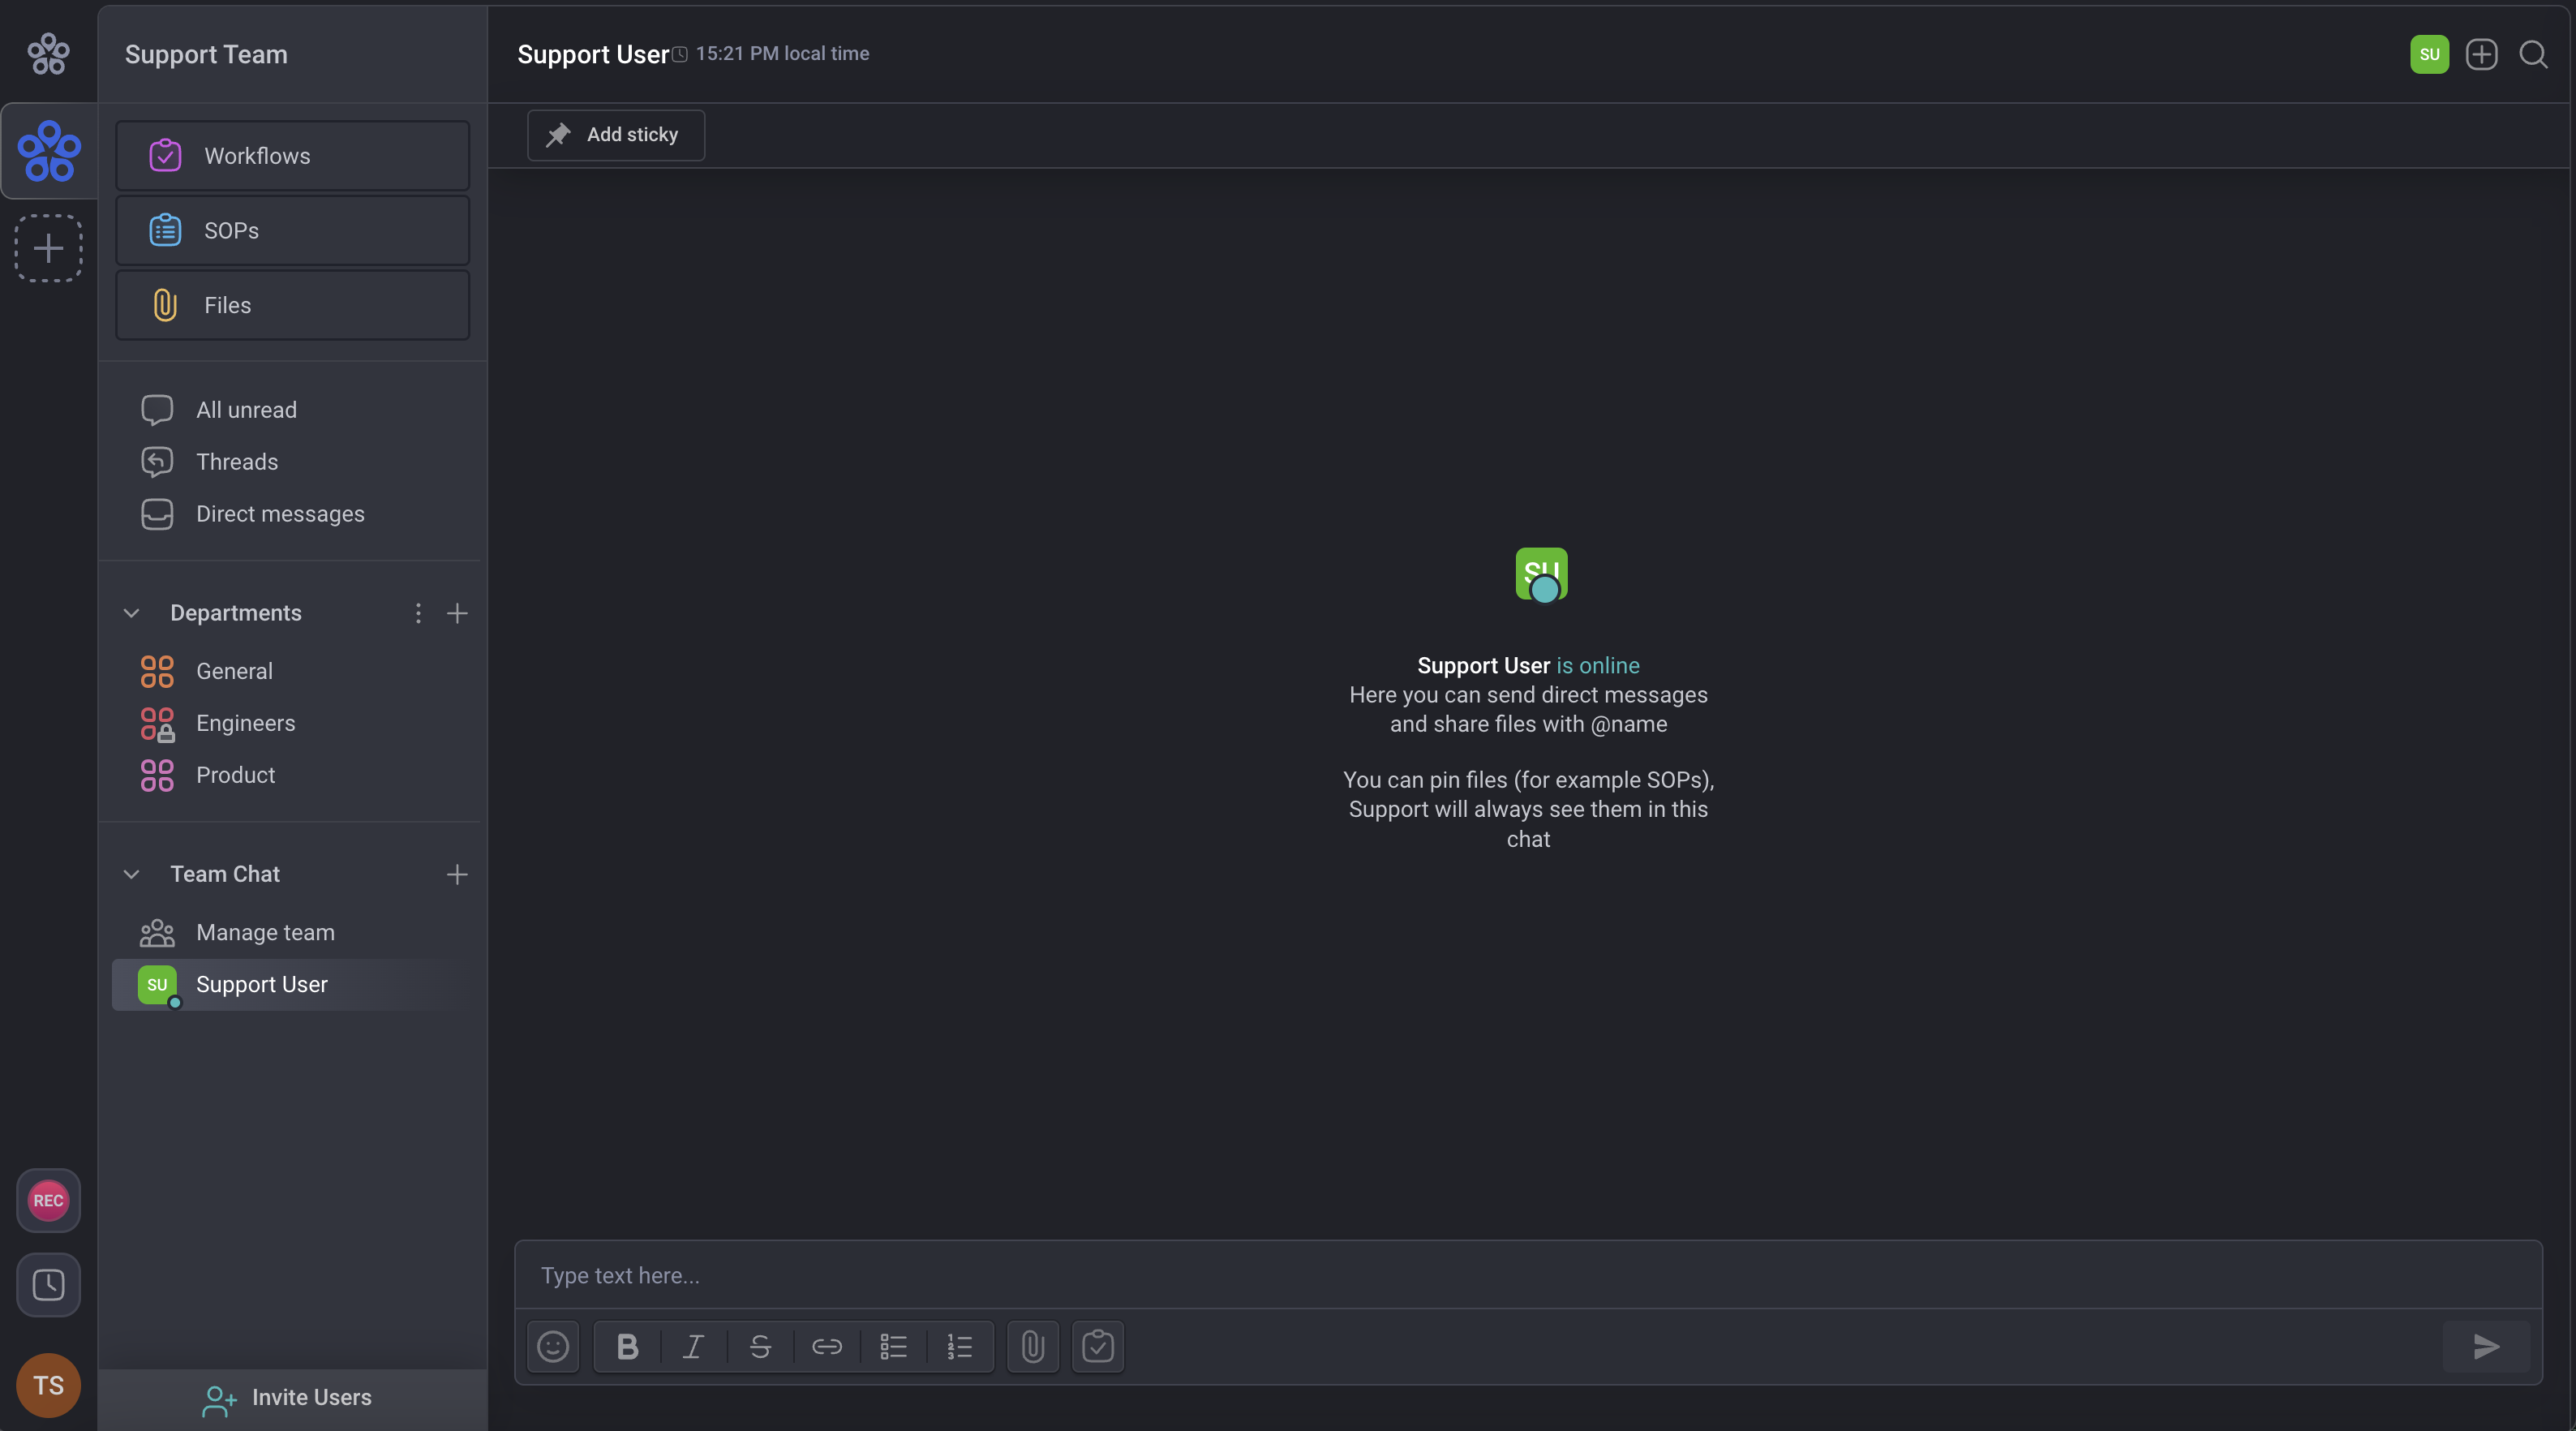Click the Add sticky button
The height and width of the screenshot is (1431, 2576).
pyautogui.click(x=616, y=135)
